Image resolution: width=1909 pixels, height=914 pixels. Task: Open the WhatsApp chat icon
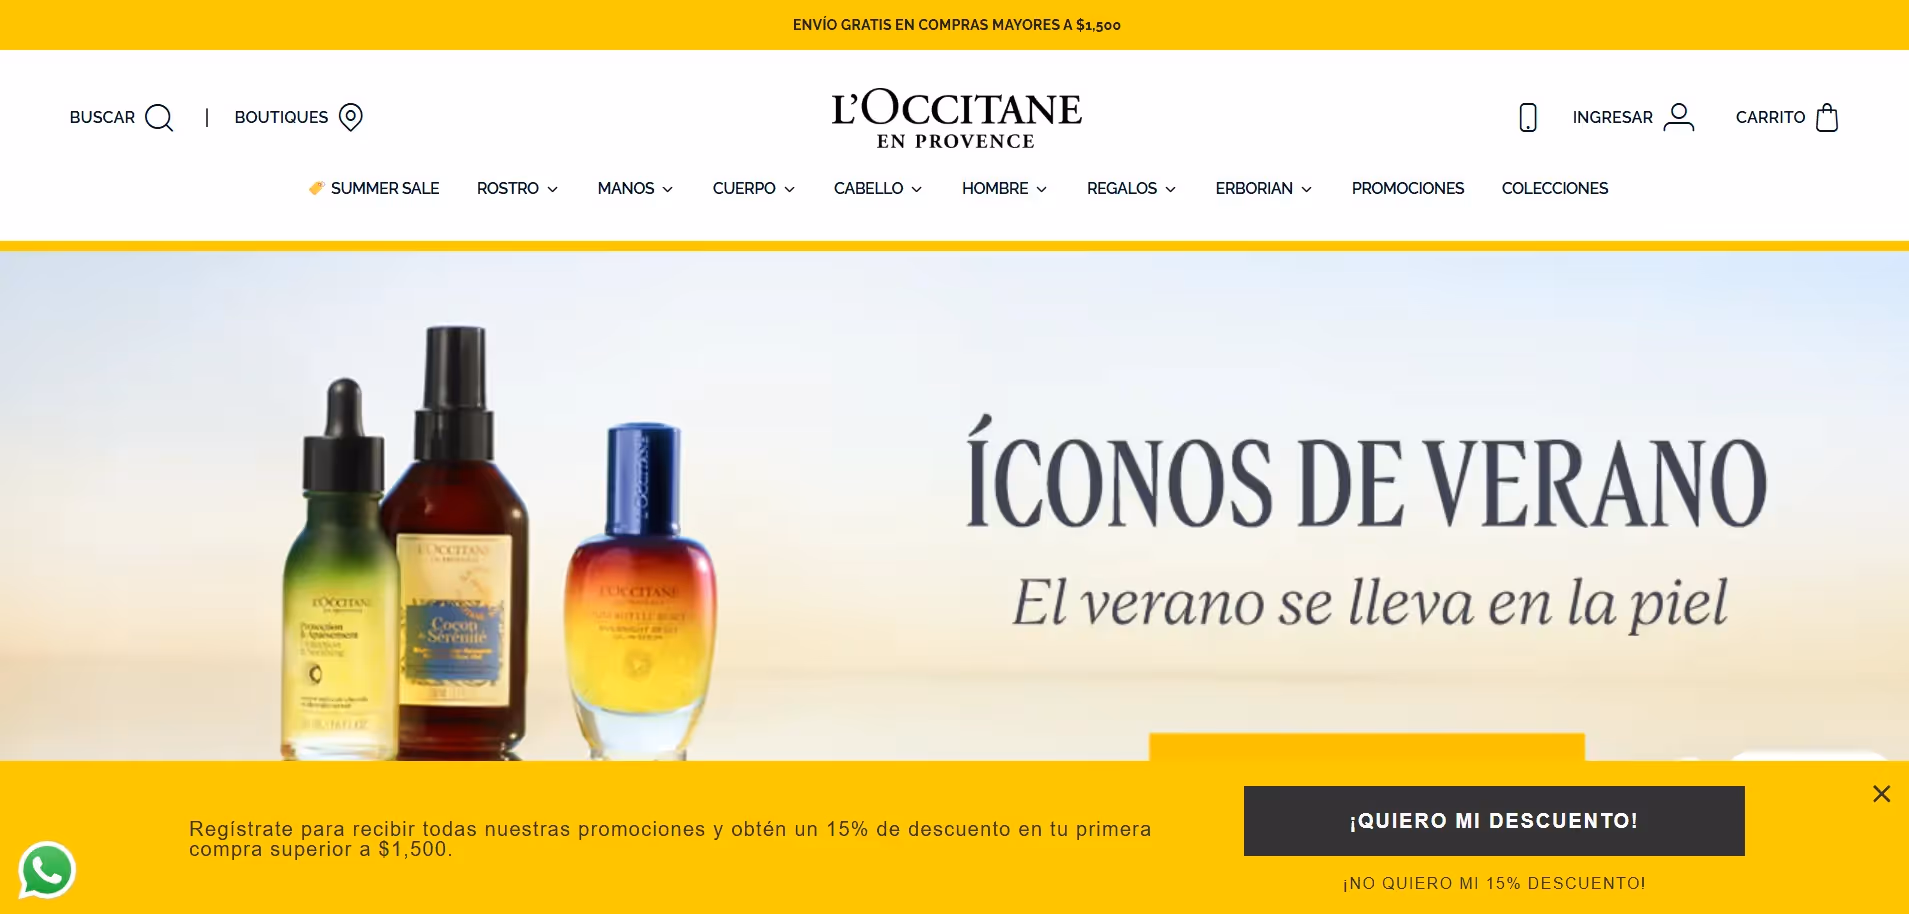[47, 869]
